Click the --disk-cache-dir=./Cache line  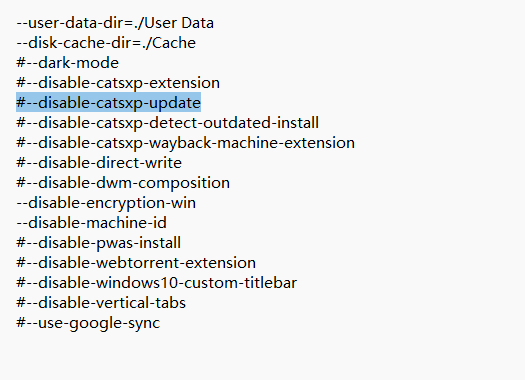[106, 43]
